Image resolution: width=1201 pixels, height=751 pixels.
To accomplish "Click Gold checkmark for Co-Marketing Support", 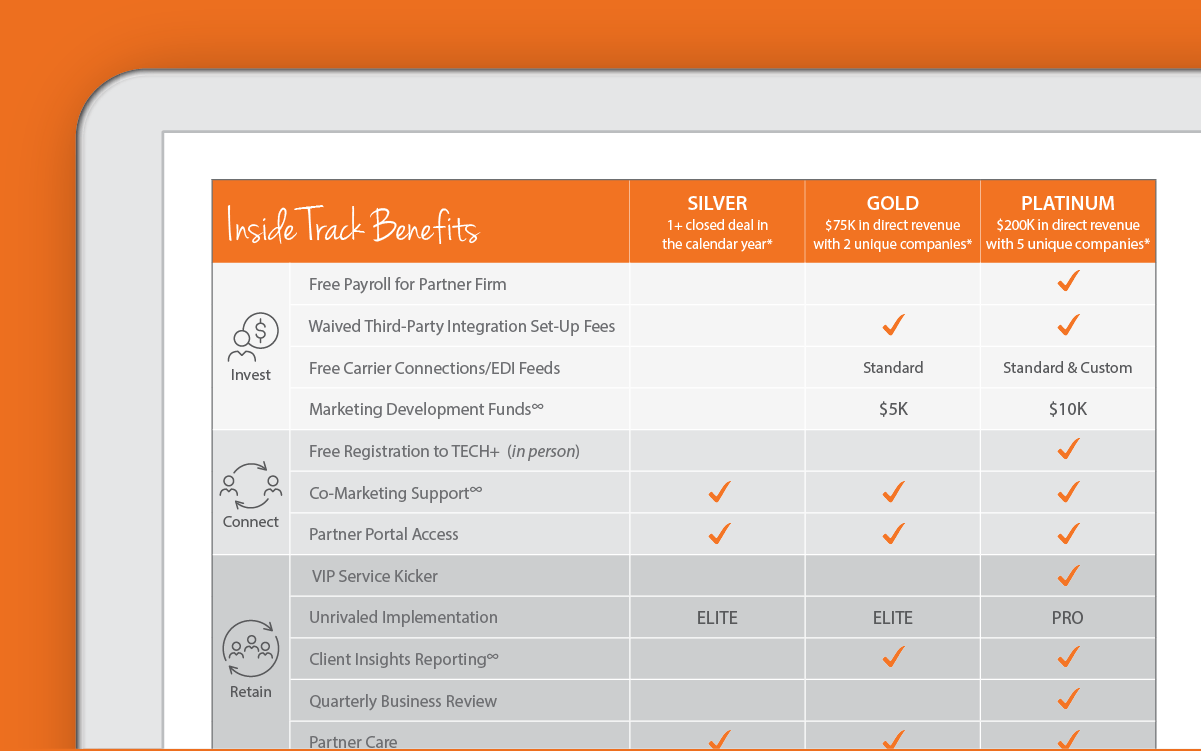I will [893, 492].
